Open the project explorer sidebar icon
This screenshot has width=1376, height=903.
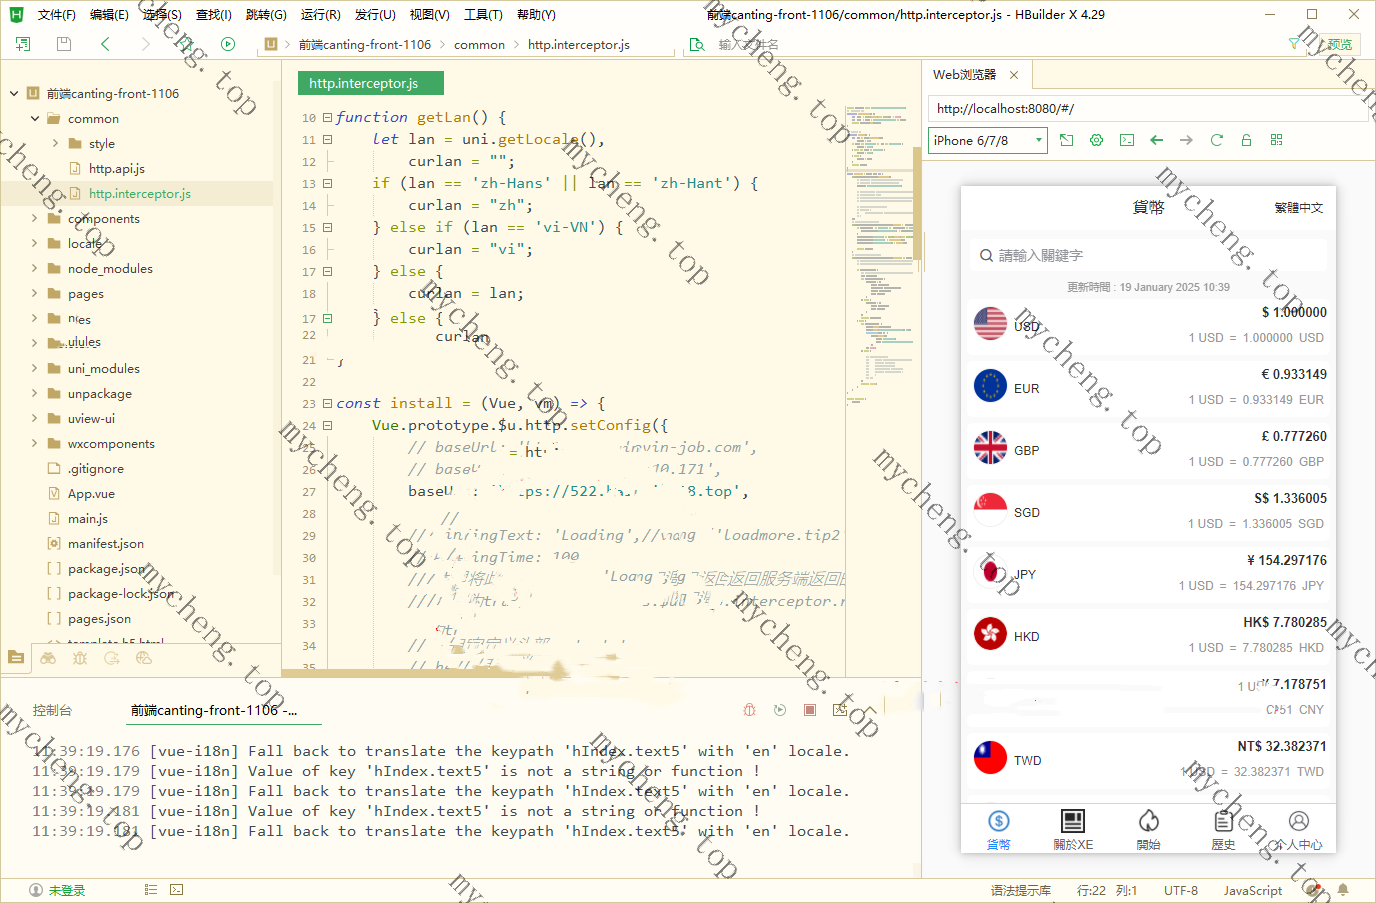tap(16, 657)
